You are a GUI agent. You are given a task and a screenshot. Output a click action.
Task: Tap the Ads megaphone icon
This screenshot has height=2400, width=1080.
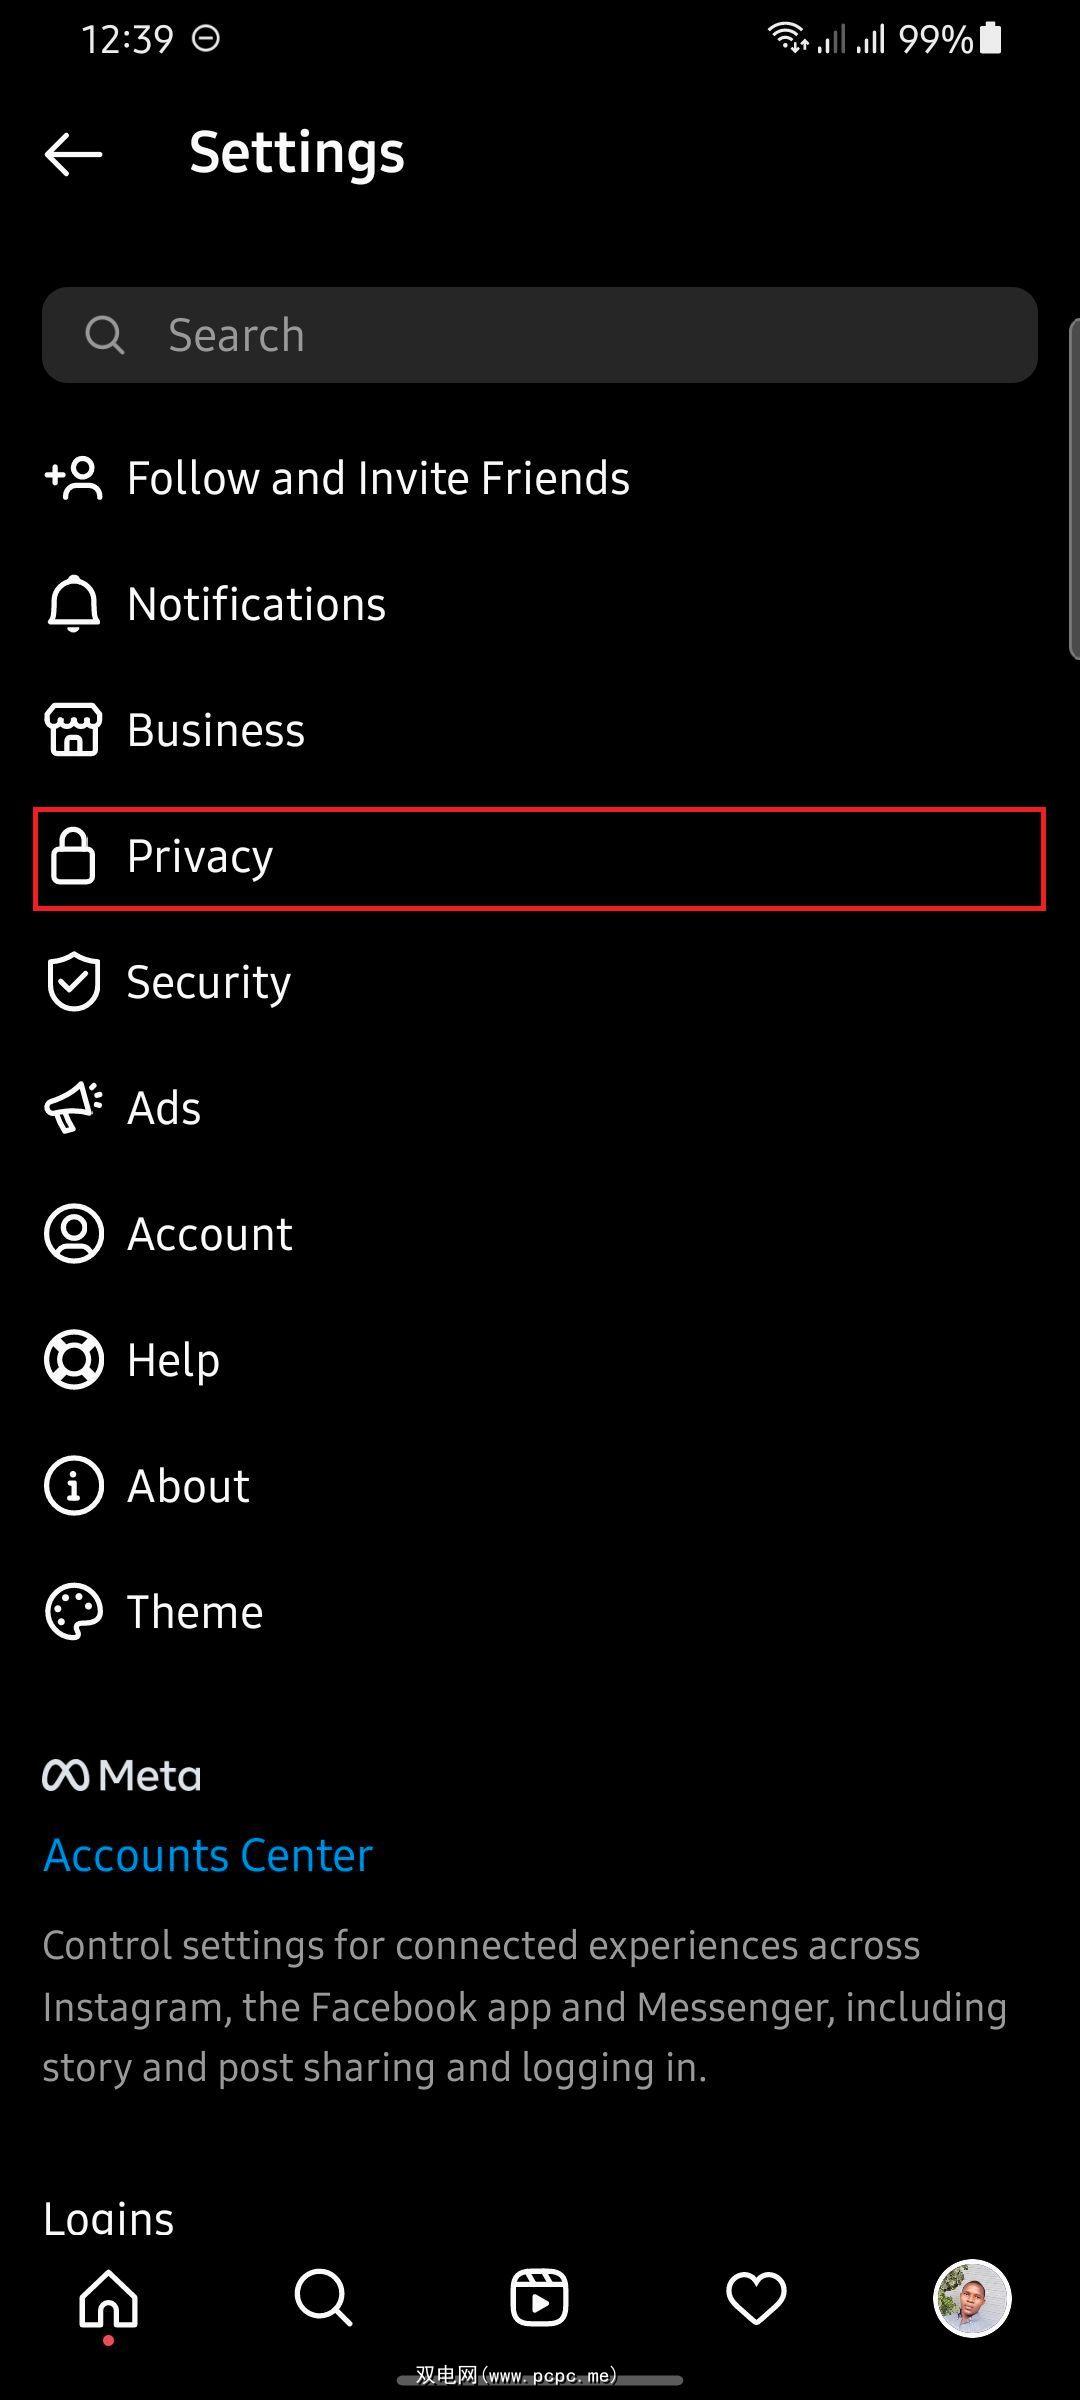pyautogui.click(x=74, y=1108)
